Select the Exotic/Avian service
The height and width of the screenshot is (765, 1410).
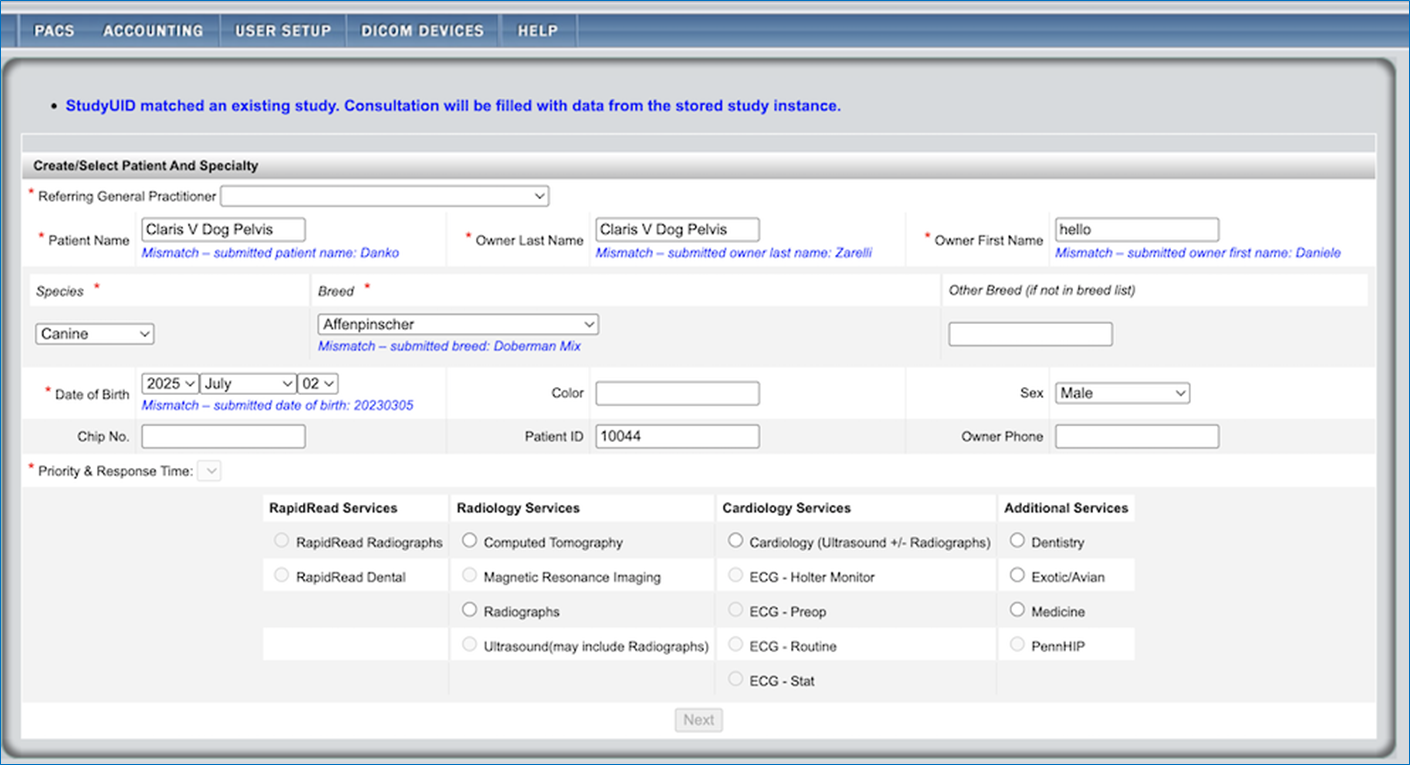click(x=1017, y=574)
